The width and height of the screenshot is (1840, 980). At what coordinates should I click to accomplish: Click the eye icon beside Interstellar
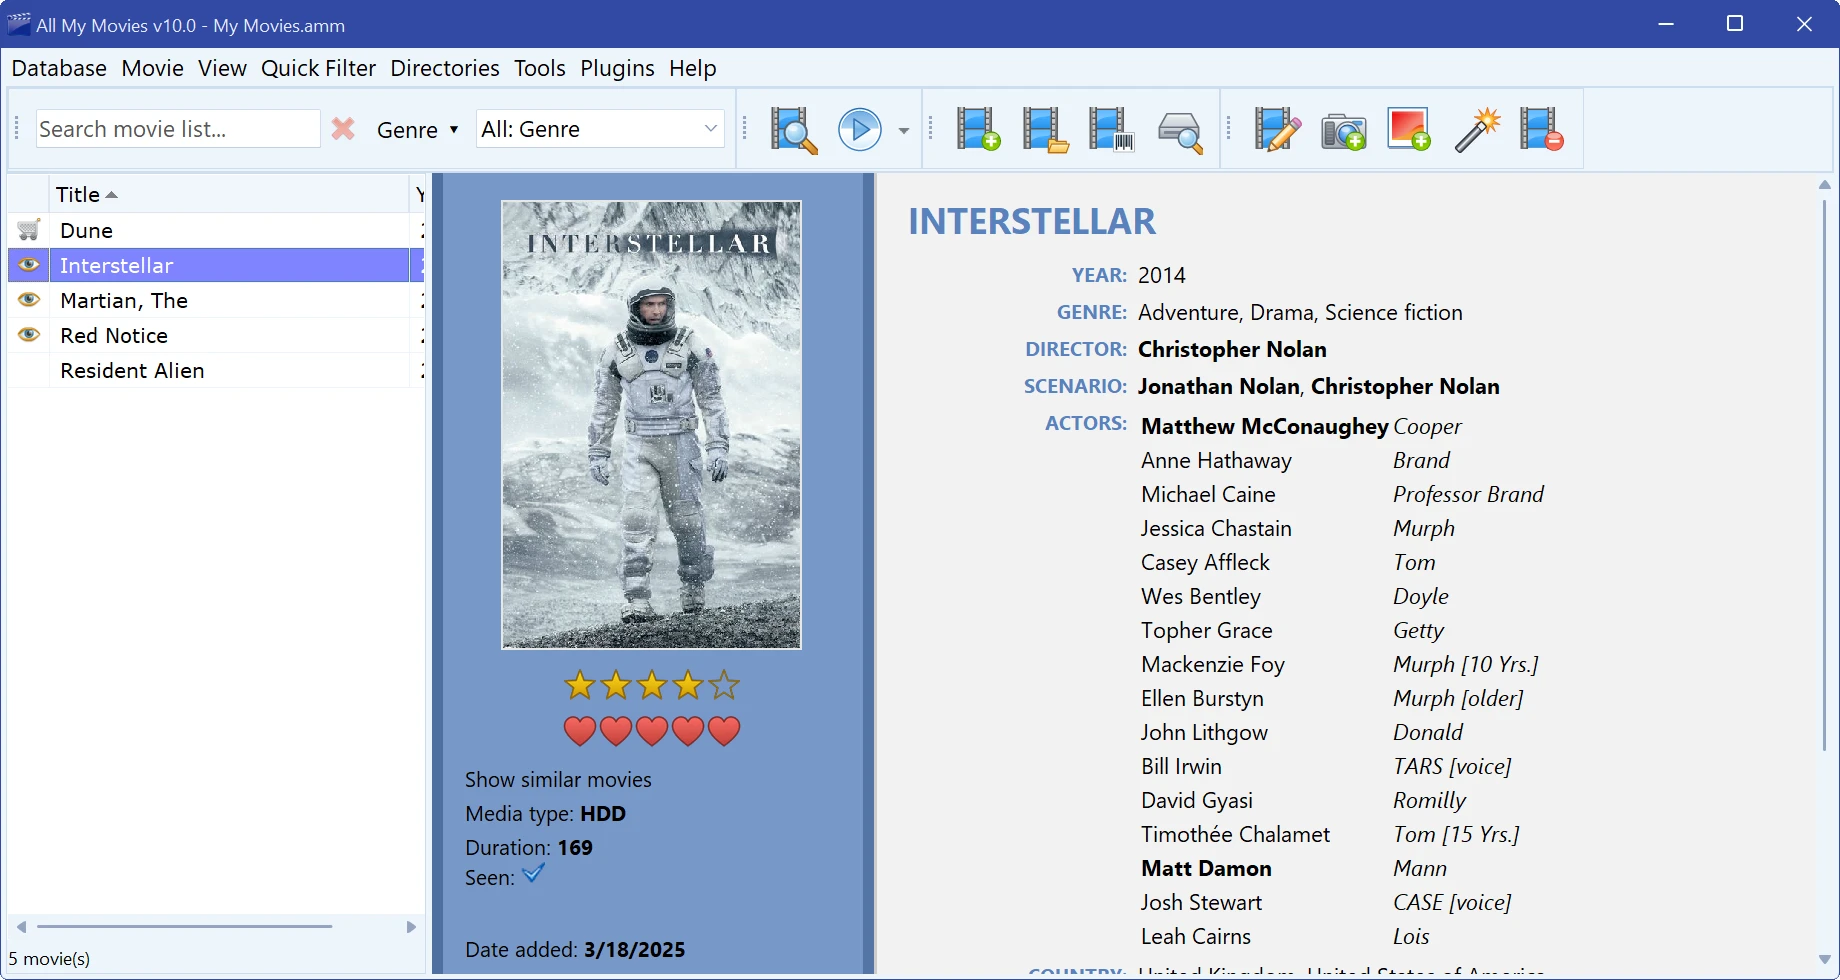click(x=29, y=265)
